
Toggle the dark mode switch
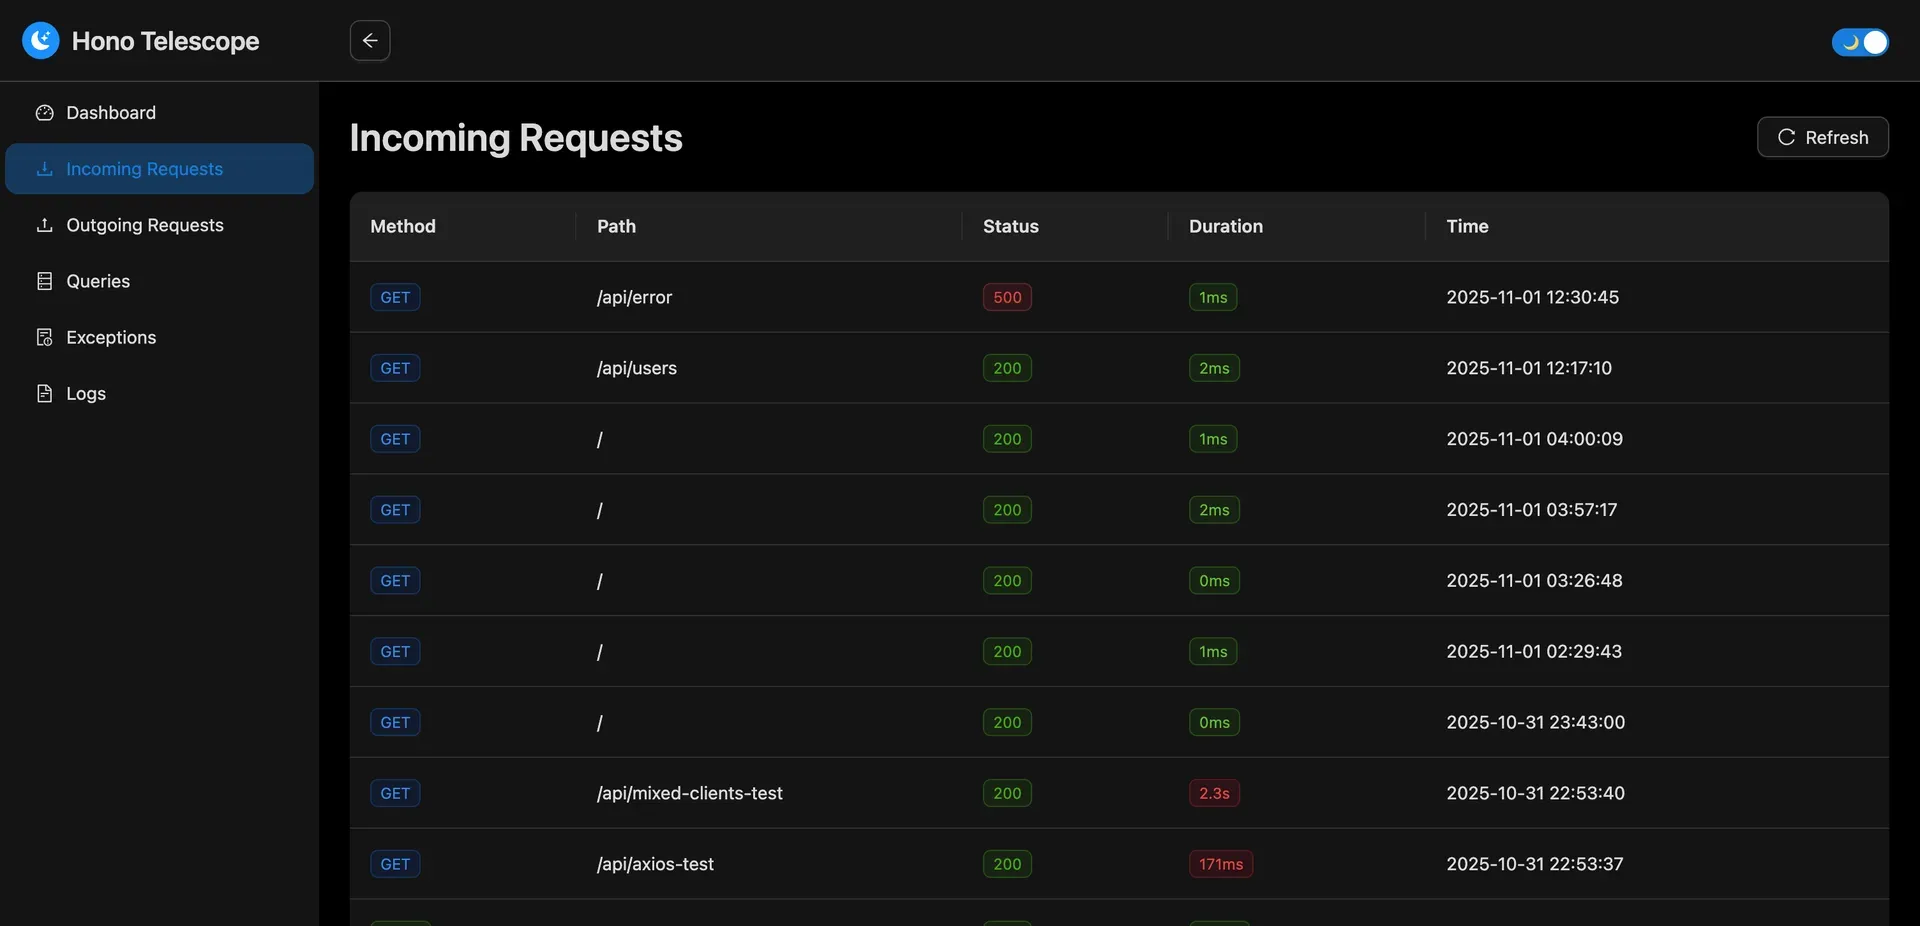[1860, 42]
